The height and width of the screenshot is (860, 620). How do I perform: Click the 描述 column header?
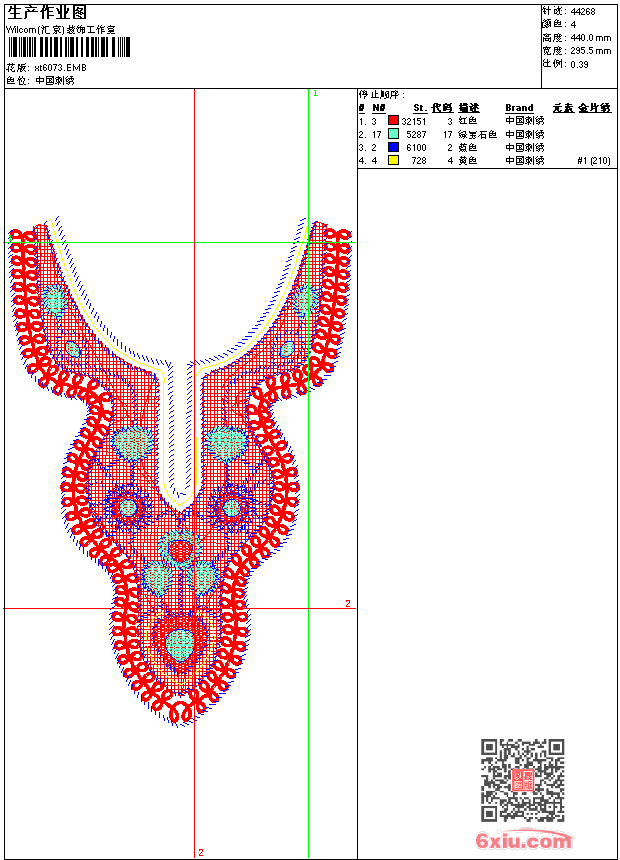469,108
